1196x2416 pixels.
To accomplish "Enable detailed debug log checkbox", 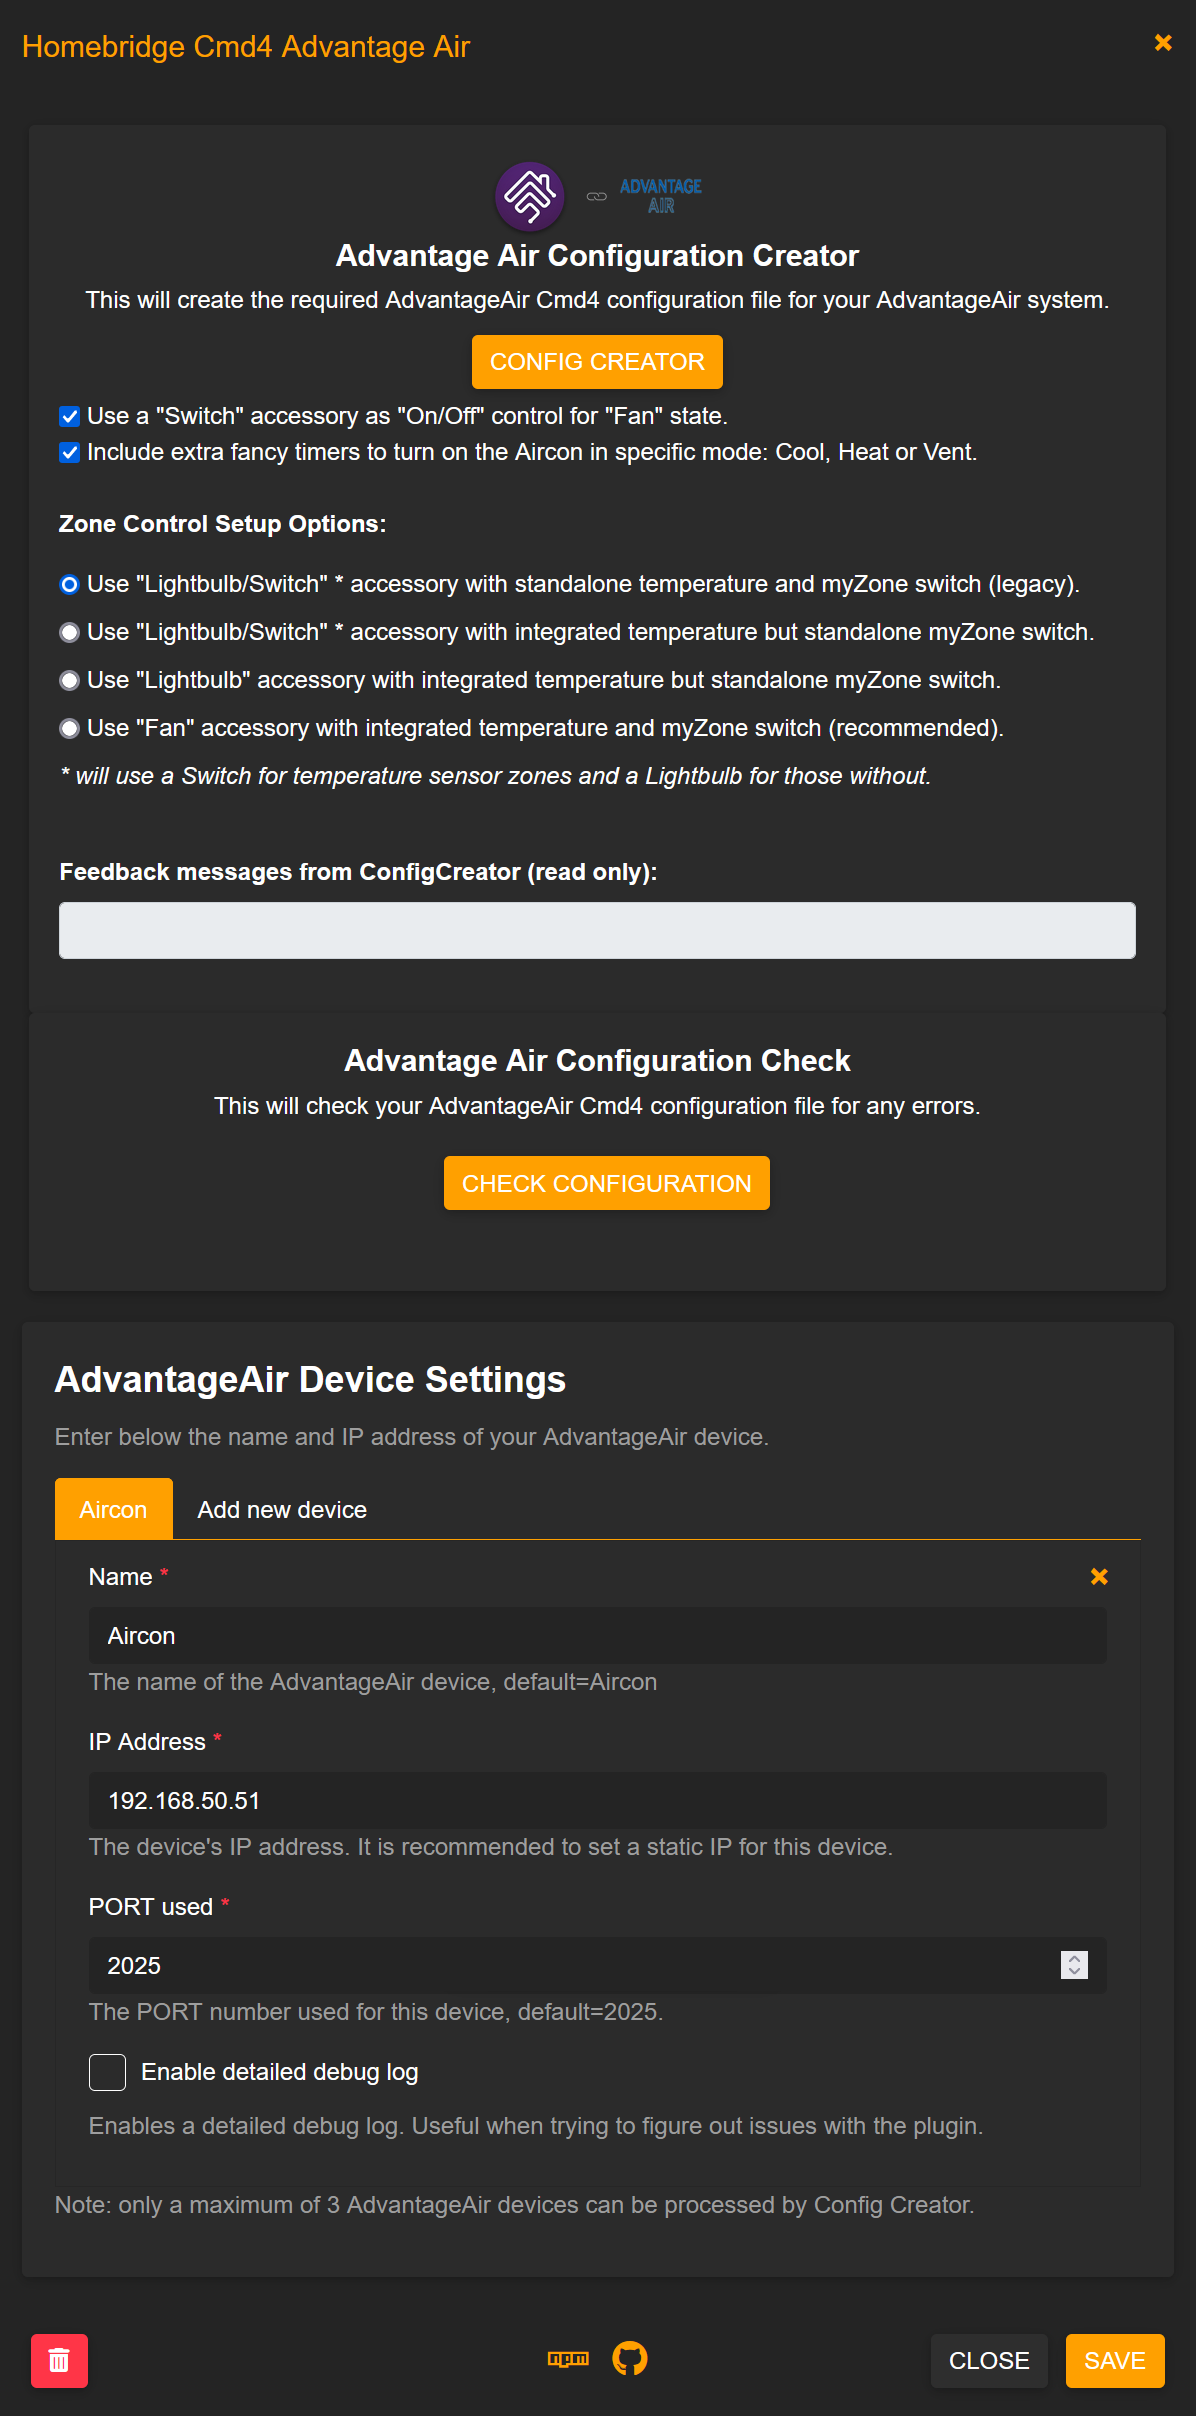I will coord(107,2072).
